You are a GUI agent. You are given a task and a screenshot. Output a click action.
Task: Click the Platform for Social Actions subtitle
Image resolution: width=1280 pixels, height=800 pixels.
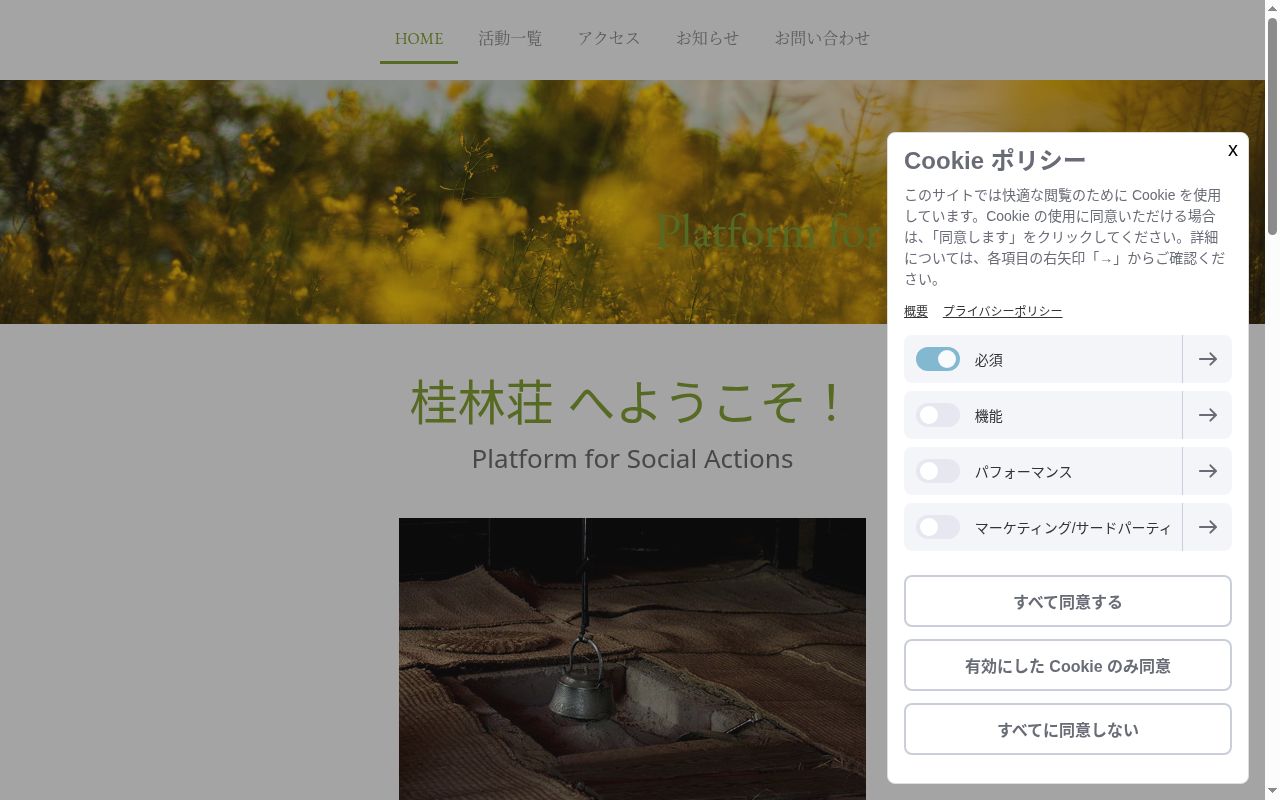pos(632,459)
